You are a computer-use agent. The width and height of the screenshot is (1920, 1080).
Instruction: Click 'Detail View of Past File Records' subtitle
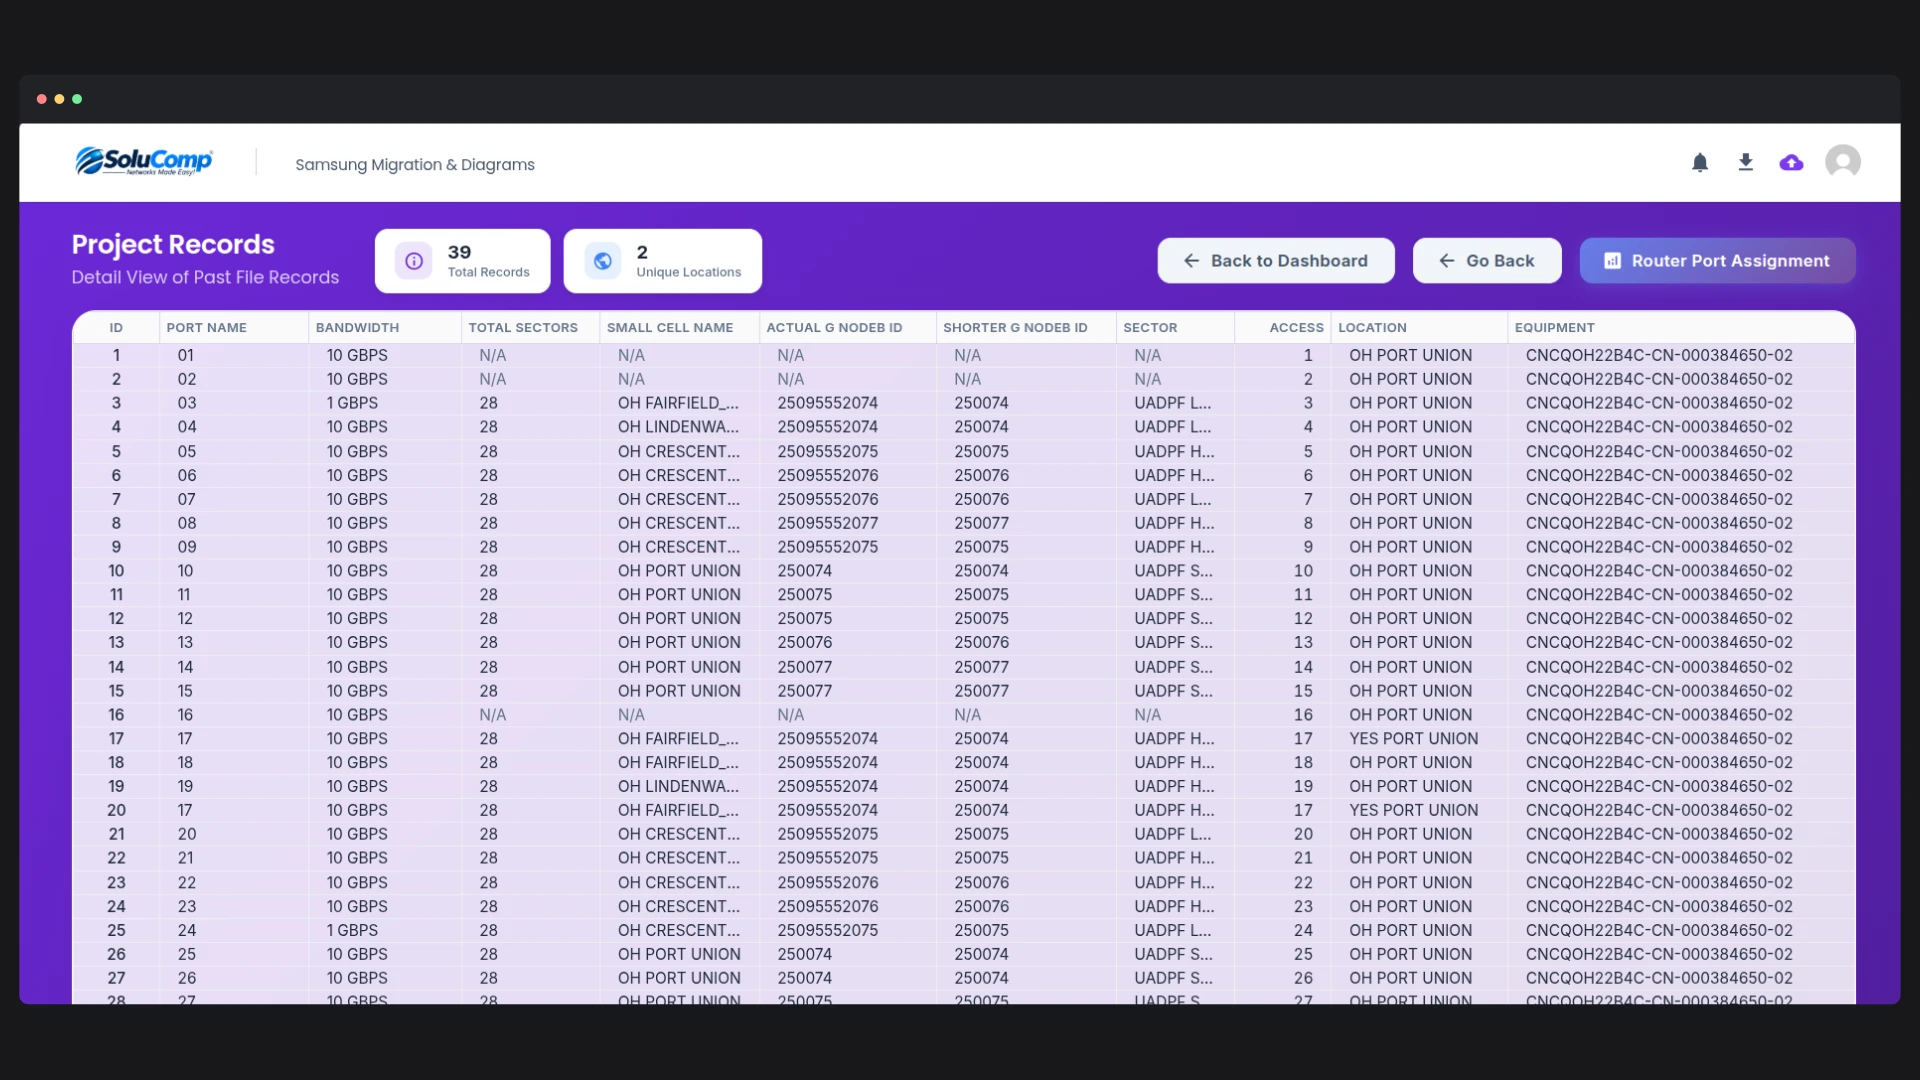pos(205,278)
